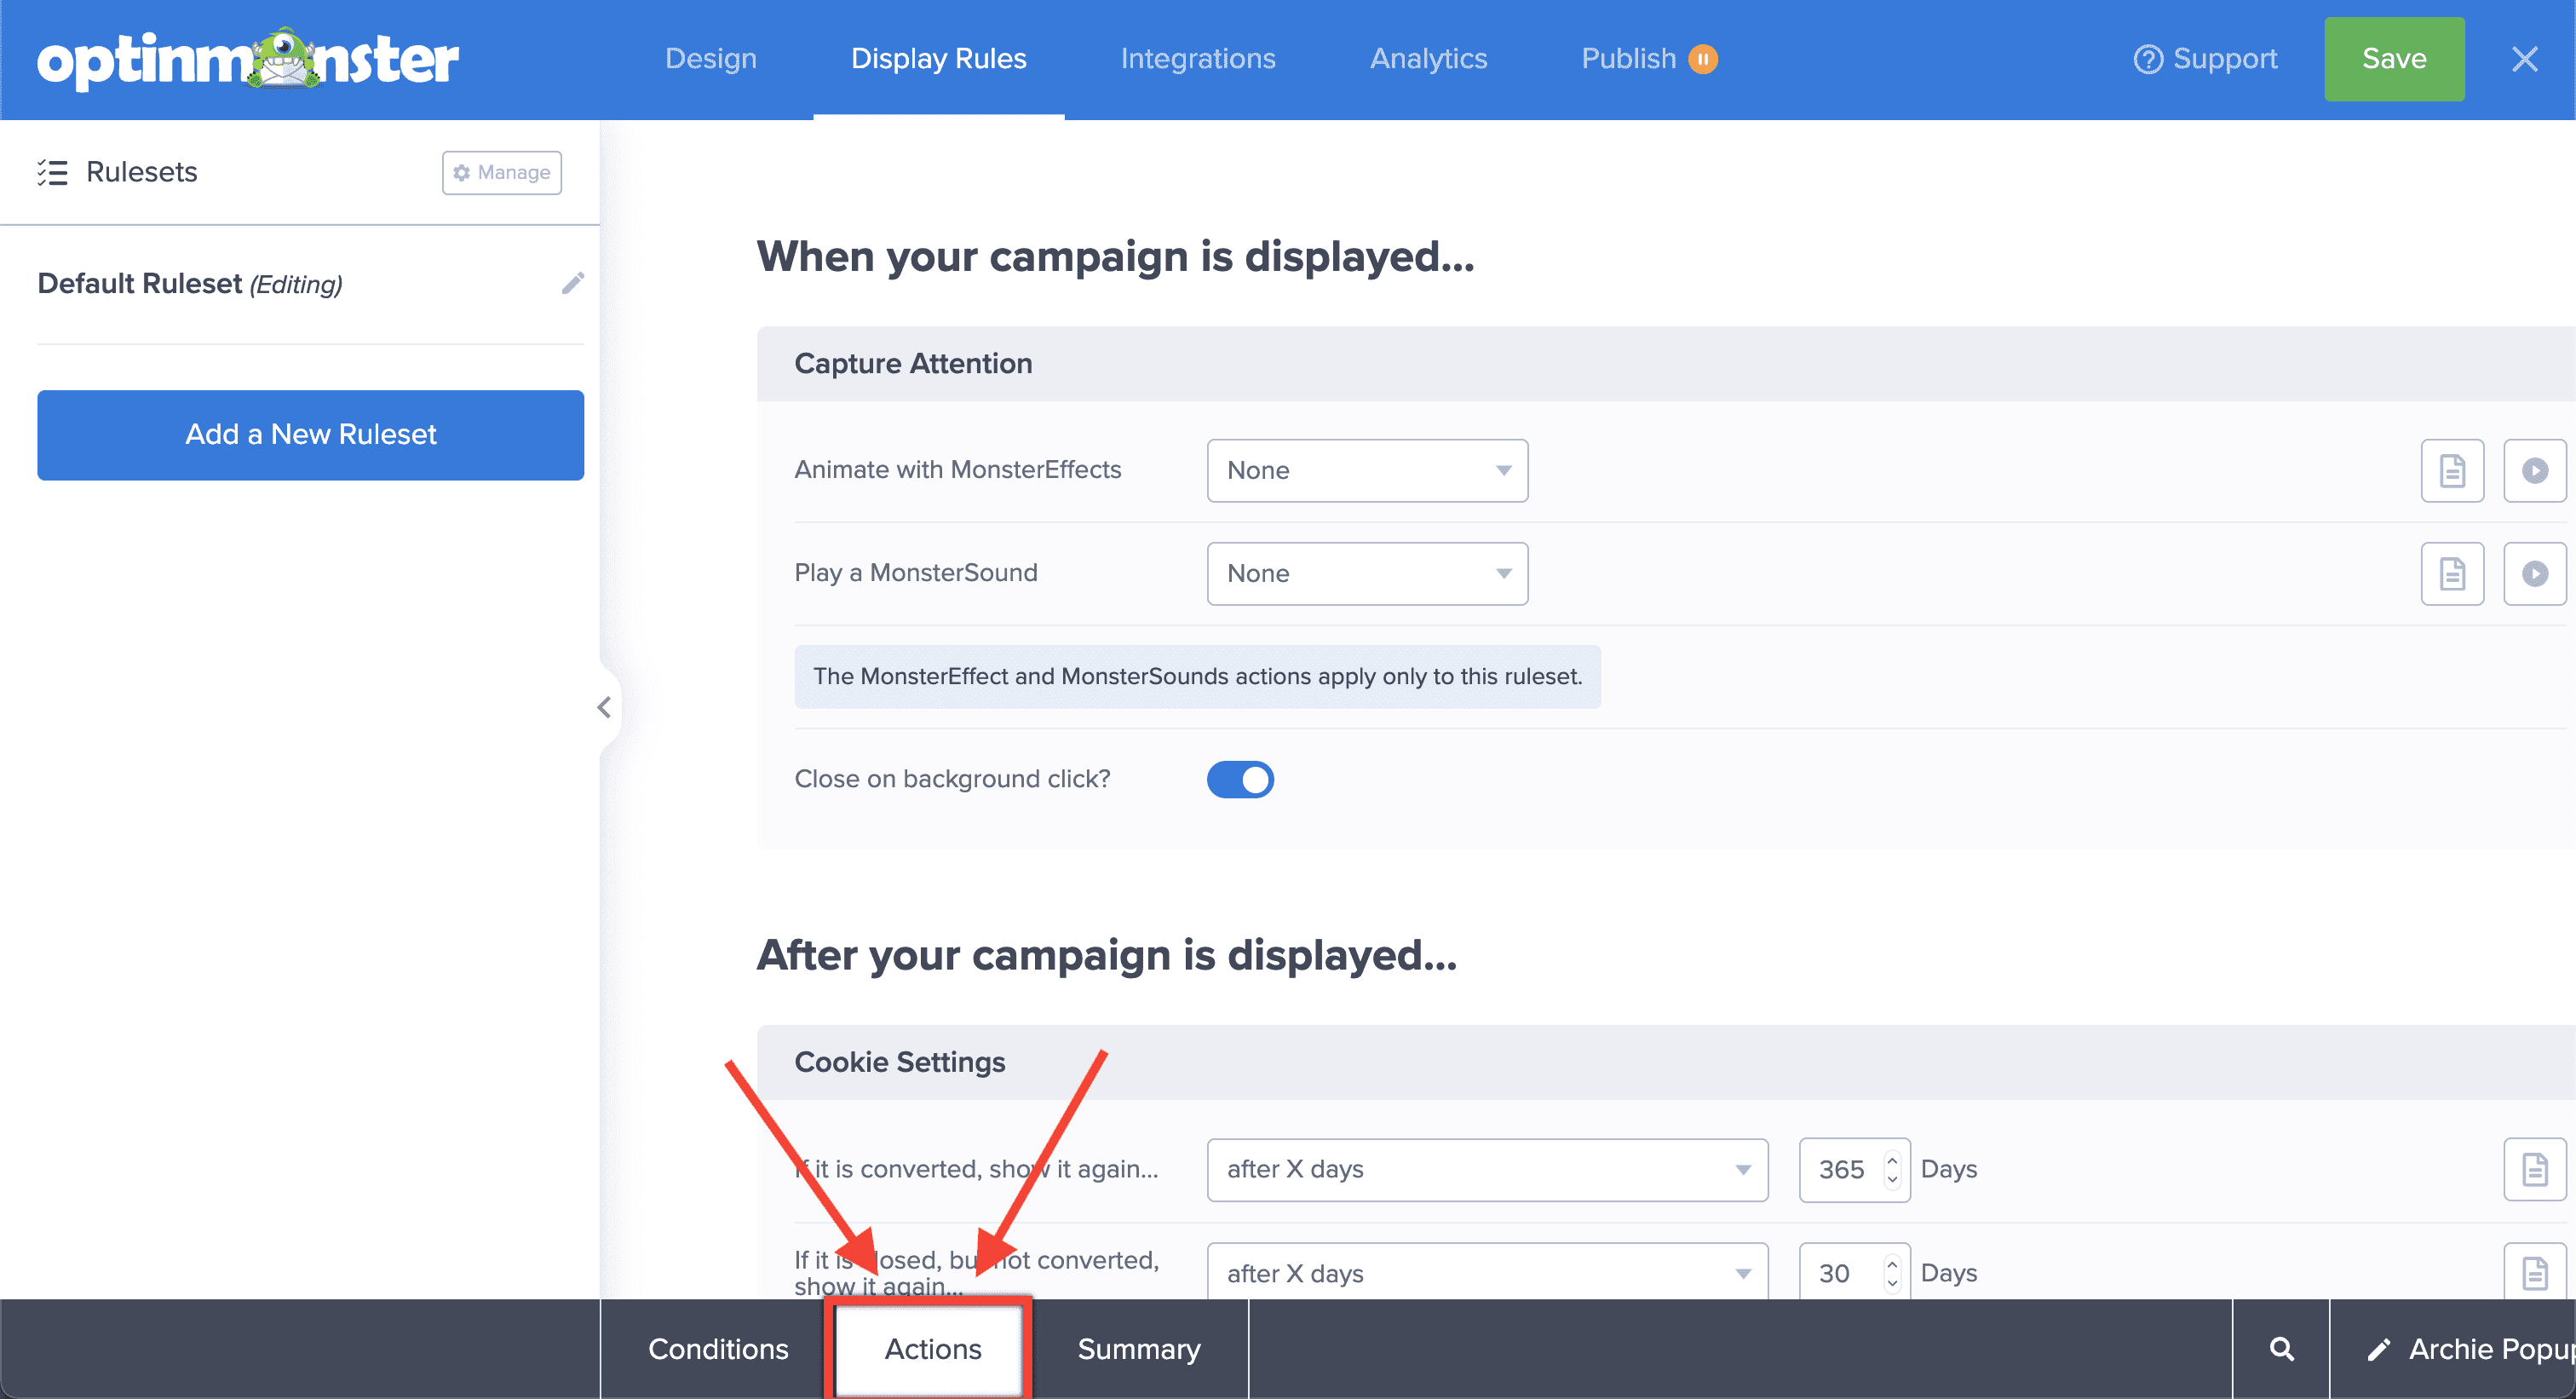Disable Close on background click
Screen dimensions: 2576x1399
pos(1240,779)
